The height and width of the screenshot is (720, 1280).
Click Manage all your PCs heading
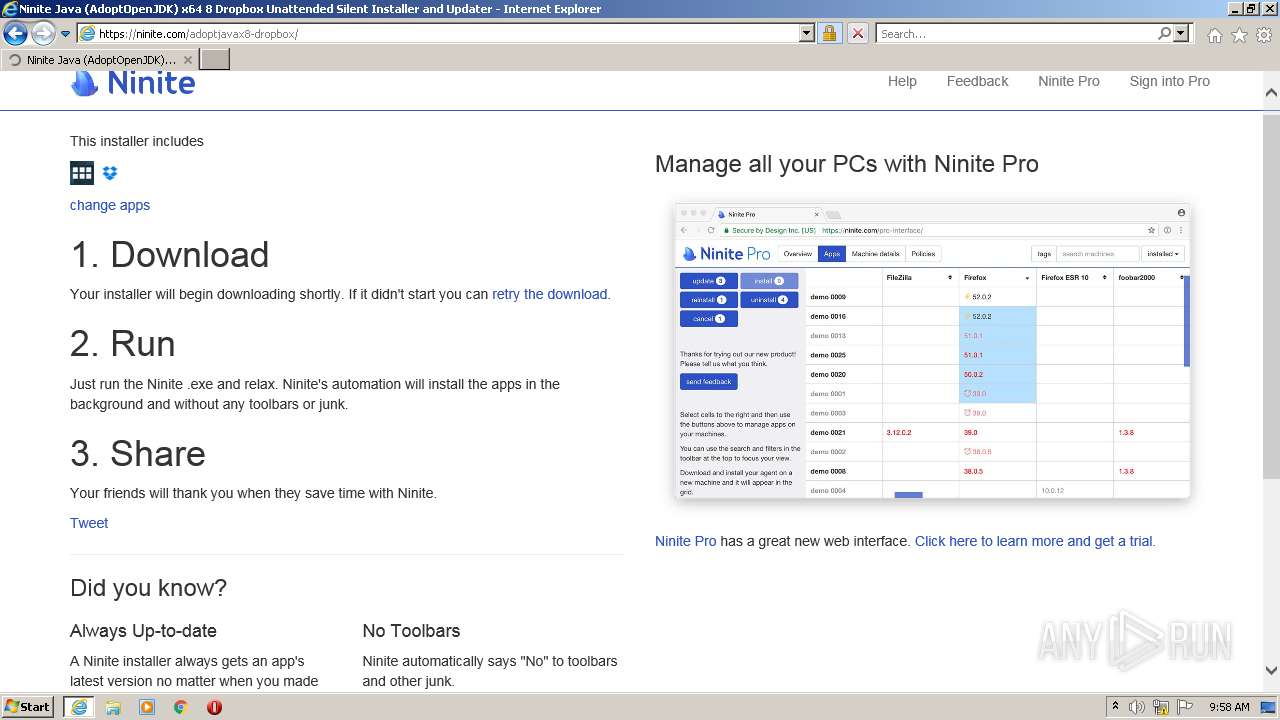click(847, 164)
